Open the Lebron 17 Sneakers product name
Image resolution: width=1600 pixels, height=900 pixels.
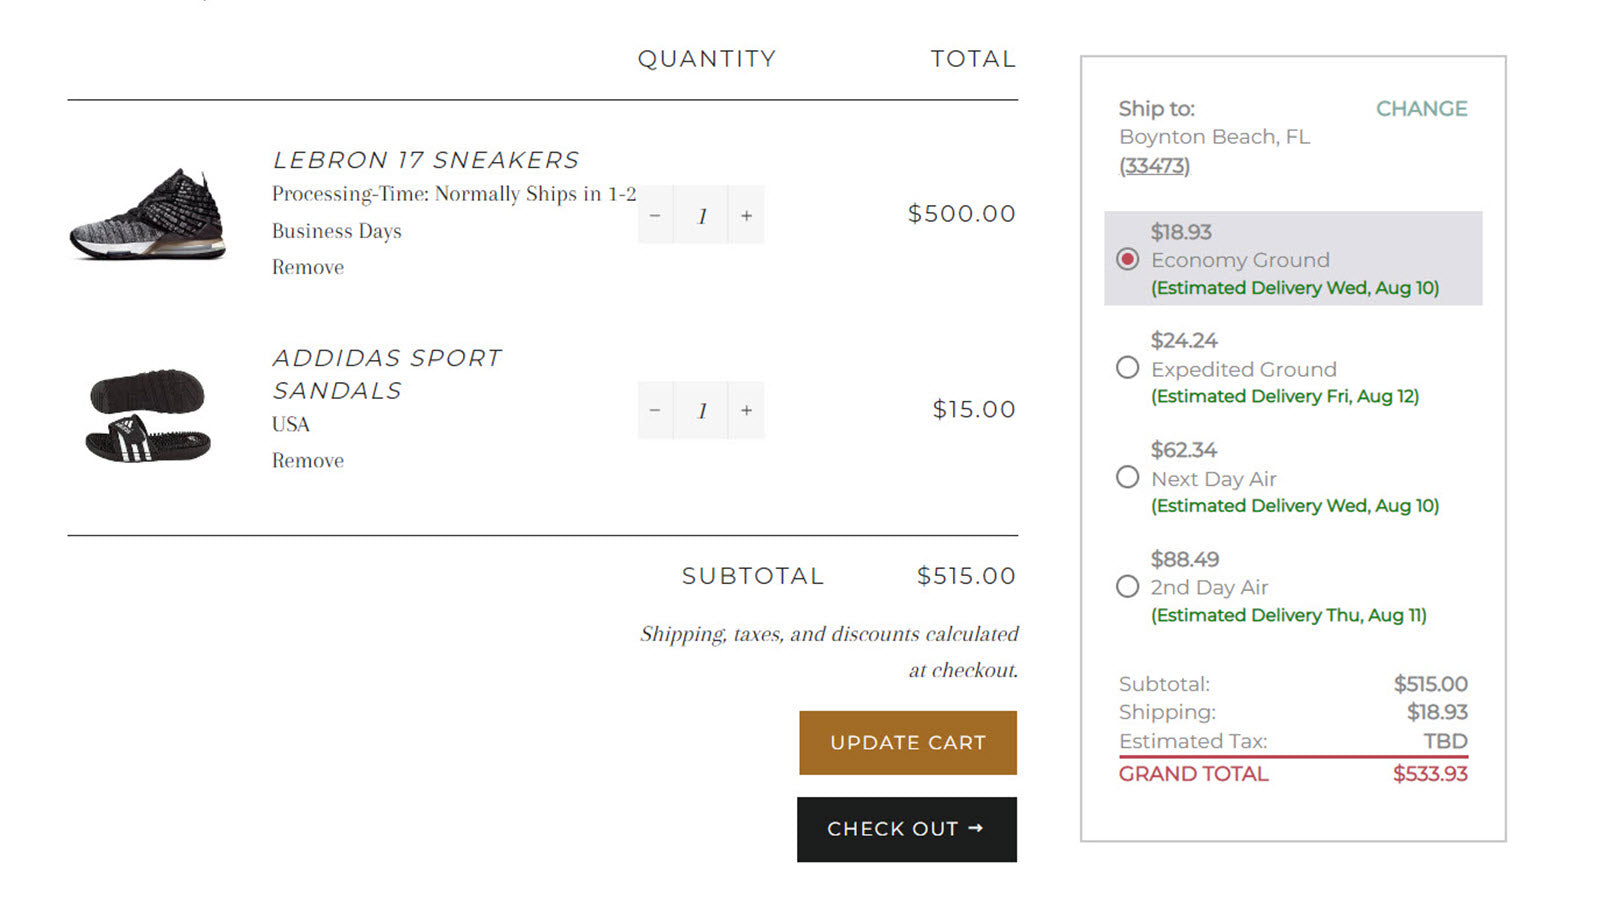point(426,159)
